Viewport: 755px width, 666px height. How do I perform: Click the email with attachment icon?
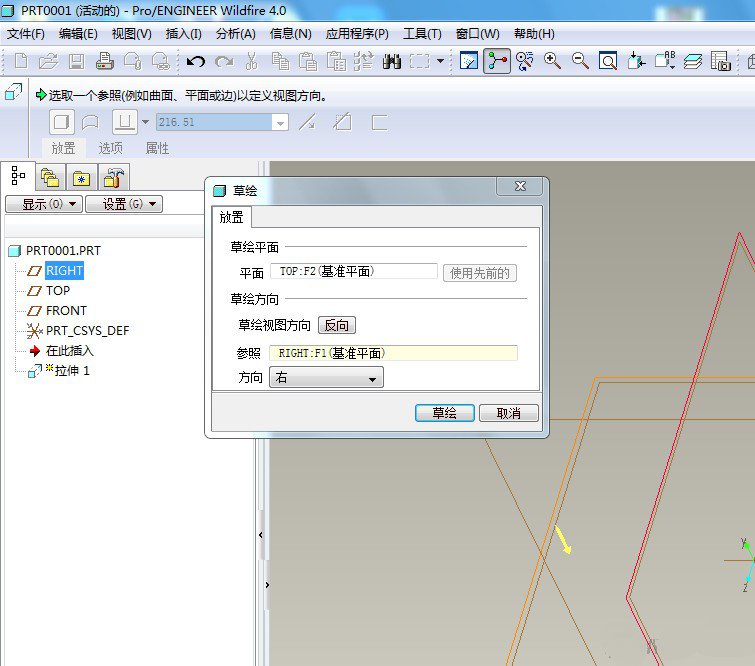(x=132, y=61)
